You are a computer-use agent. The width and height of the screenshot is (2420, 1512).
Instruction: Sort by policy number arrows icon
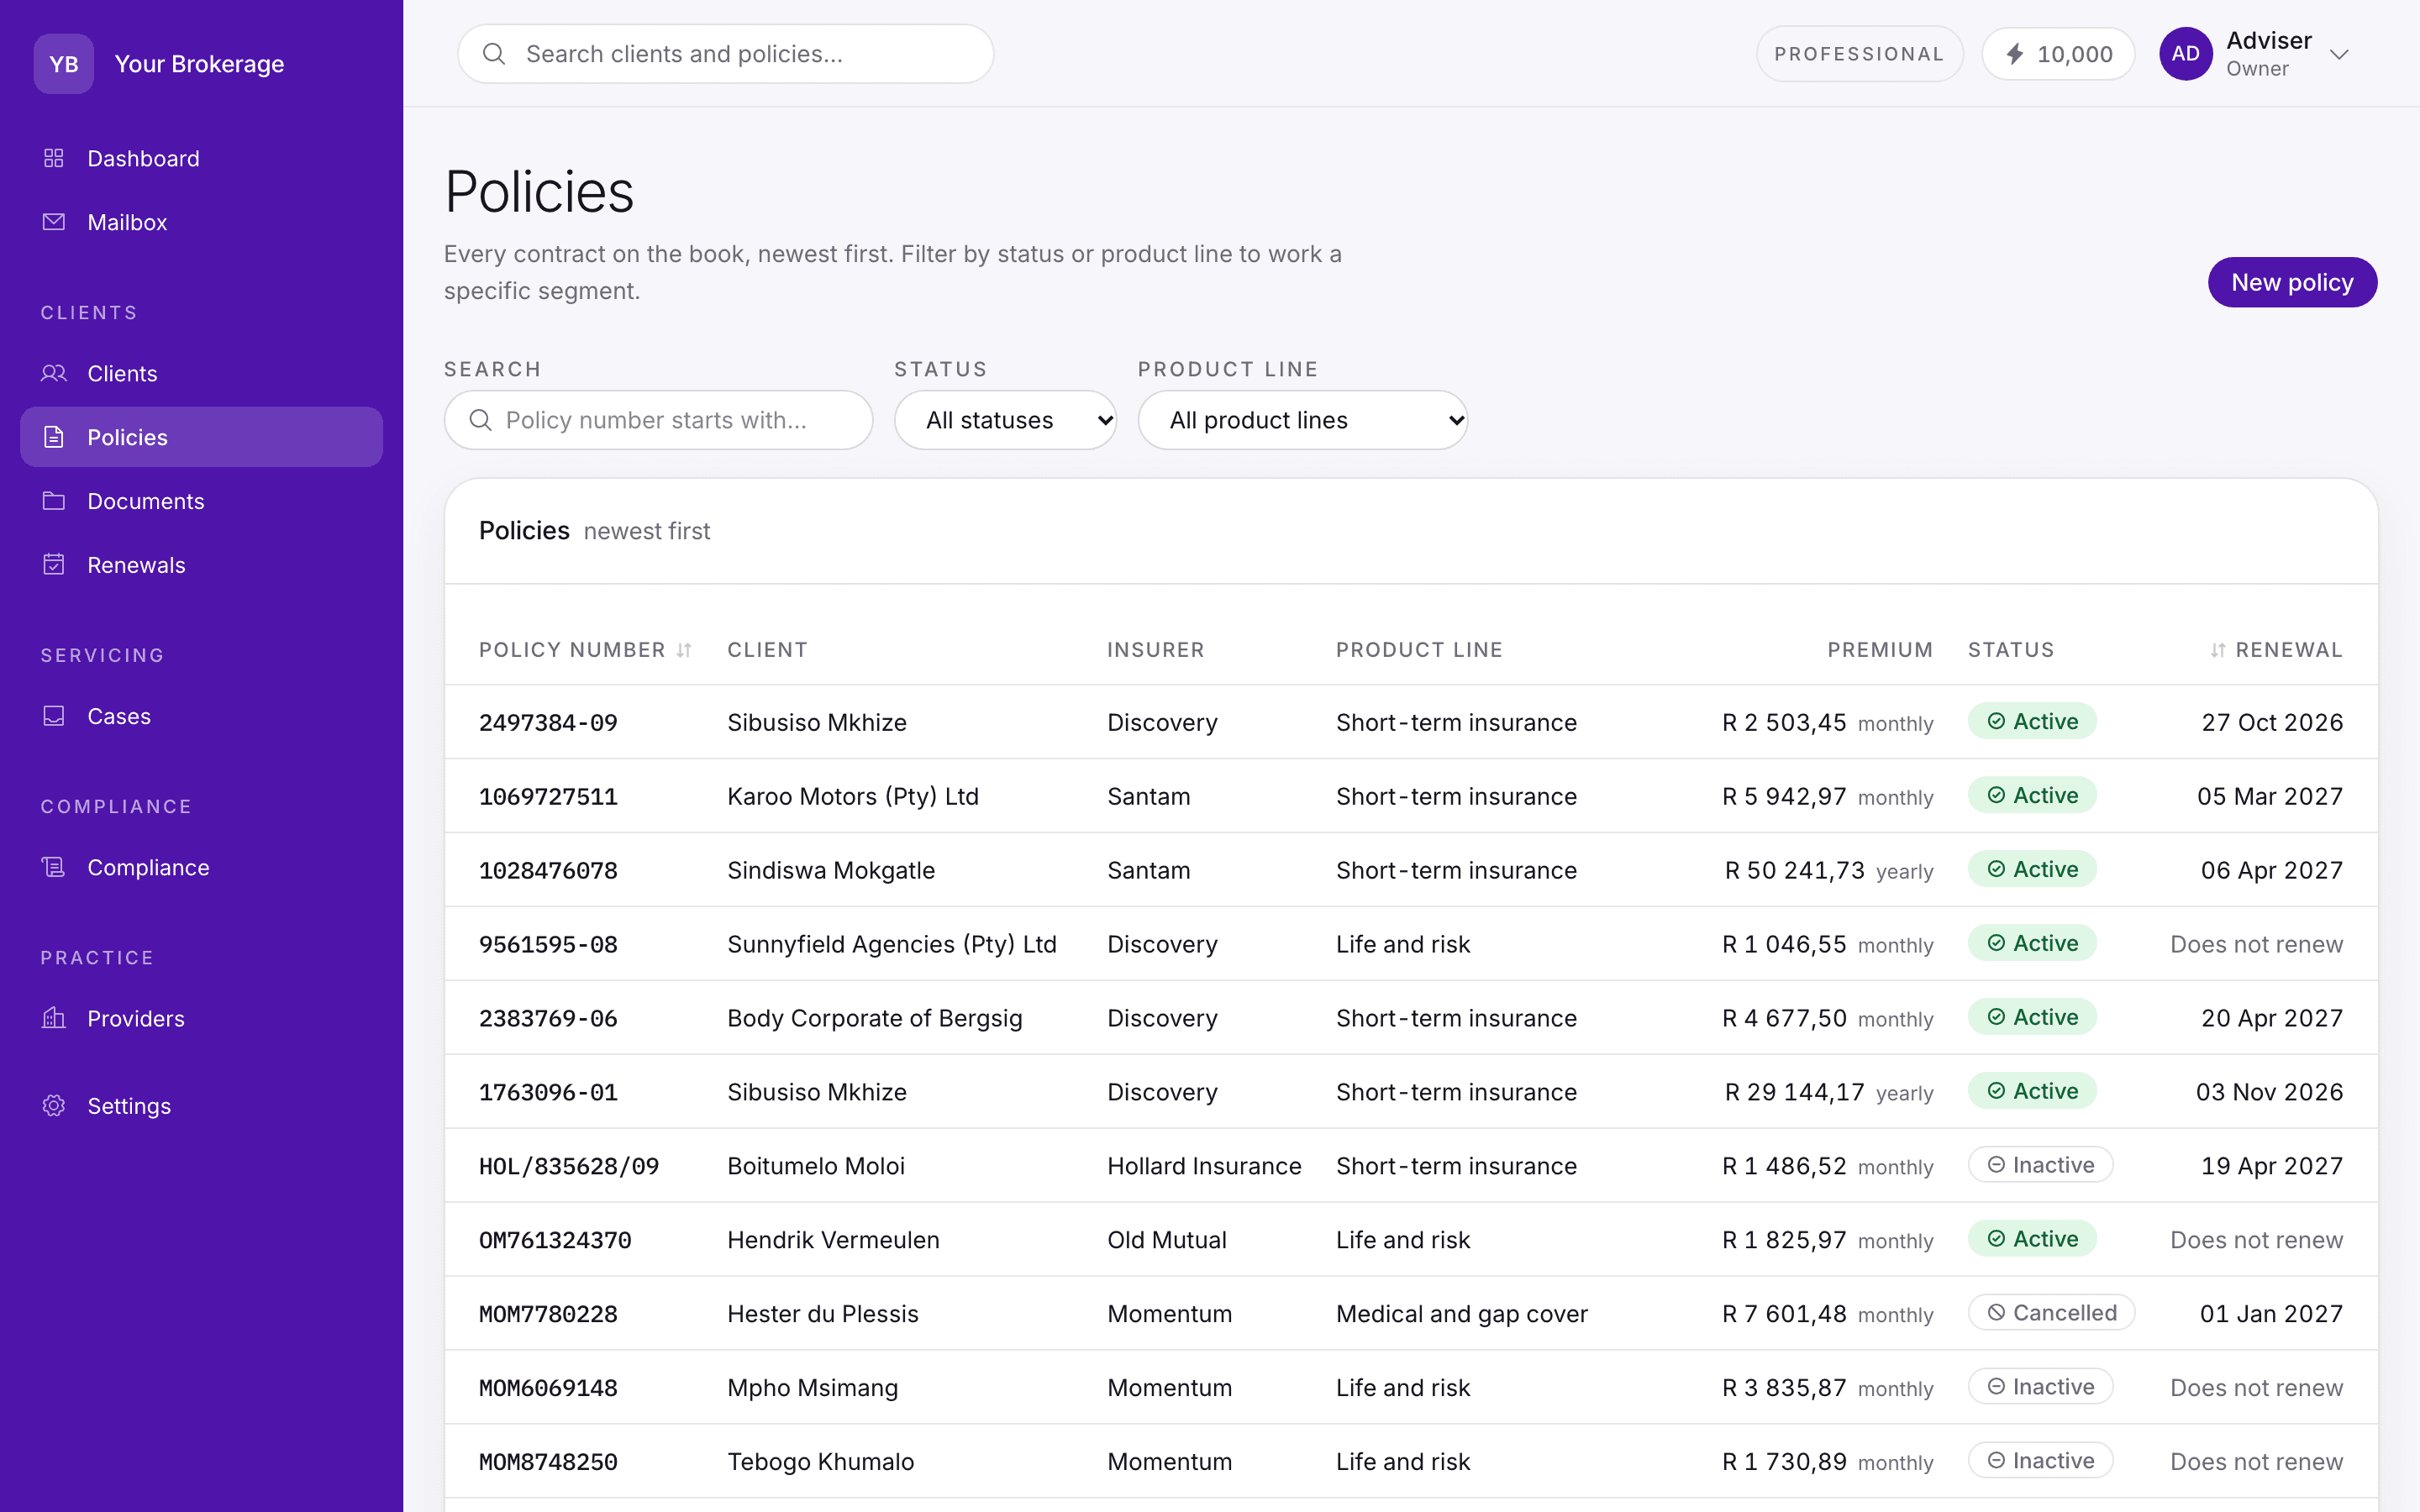[x=684, y=650]
